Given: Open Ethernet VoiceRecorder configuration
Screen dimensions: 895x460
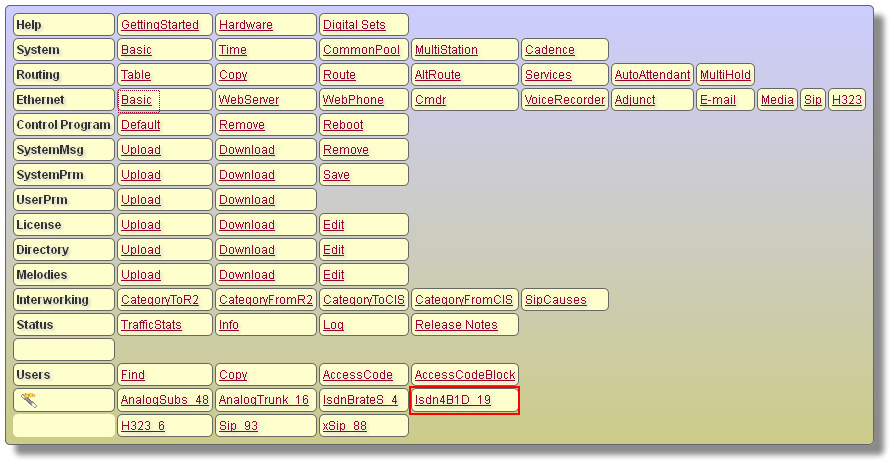Looking at the screenshot, I should [x=565, y=100].
